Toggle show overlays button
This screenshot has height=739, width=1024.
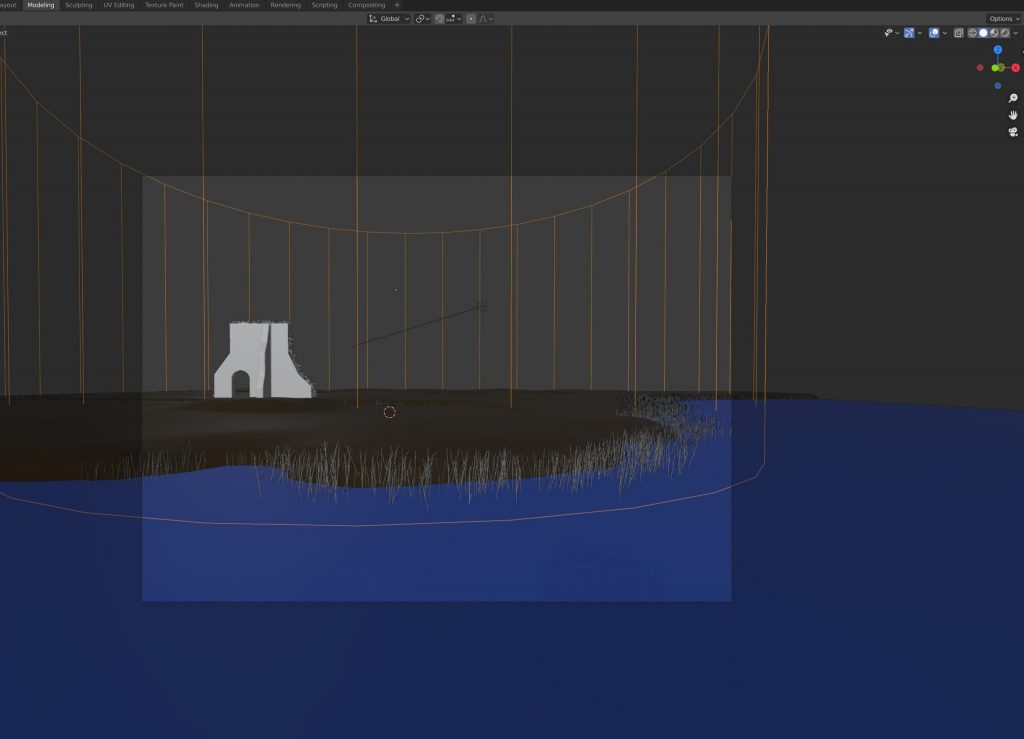click(933, 33)
